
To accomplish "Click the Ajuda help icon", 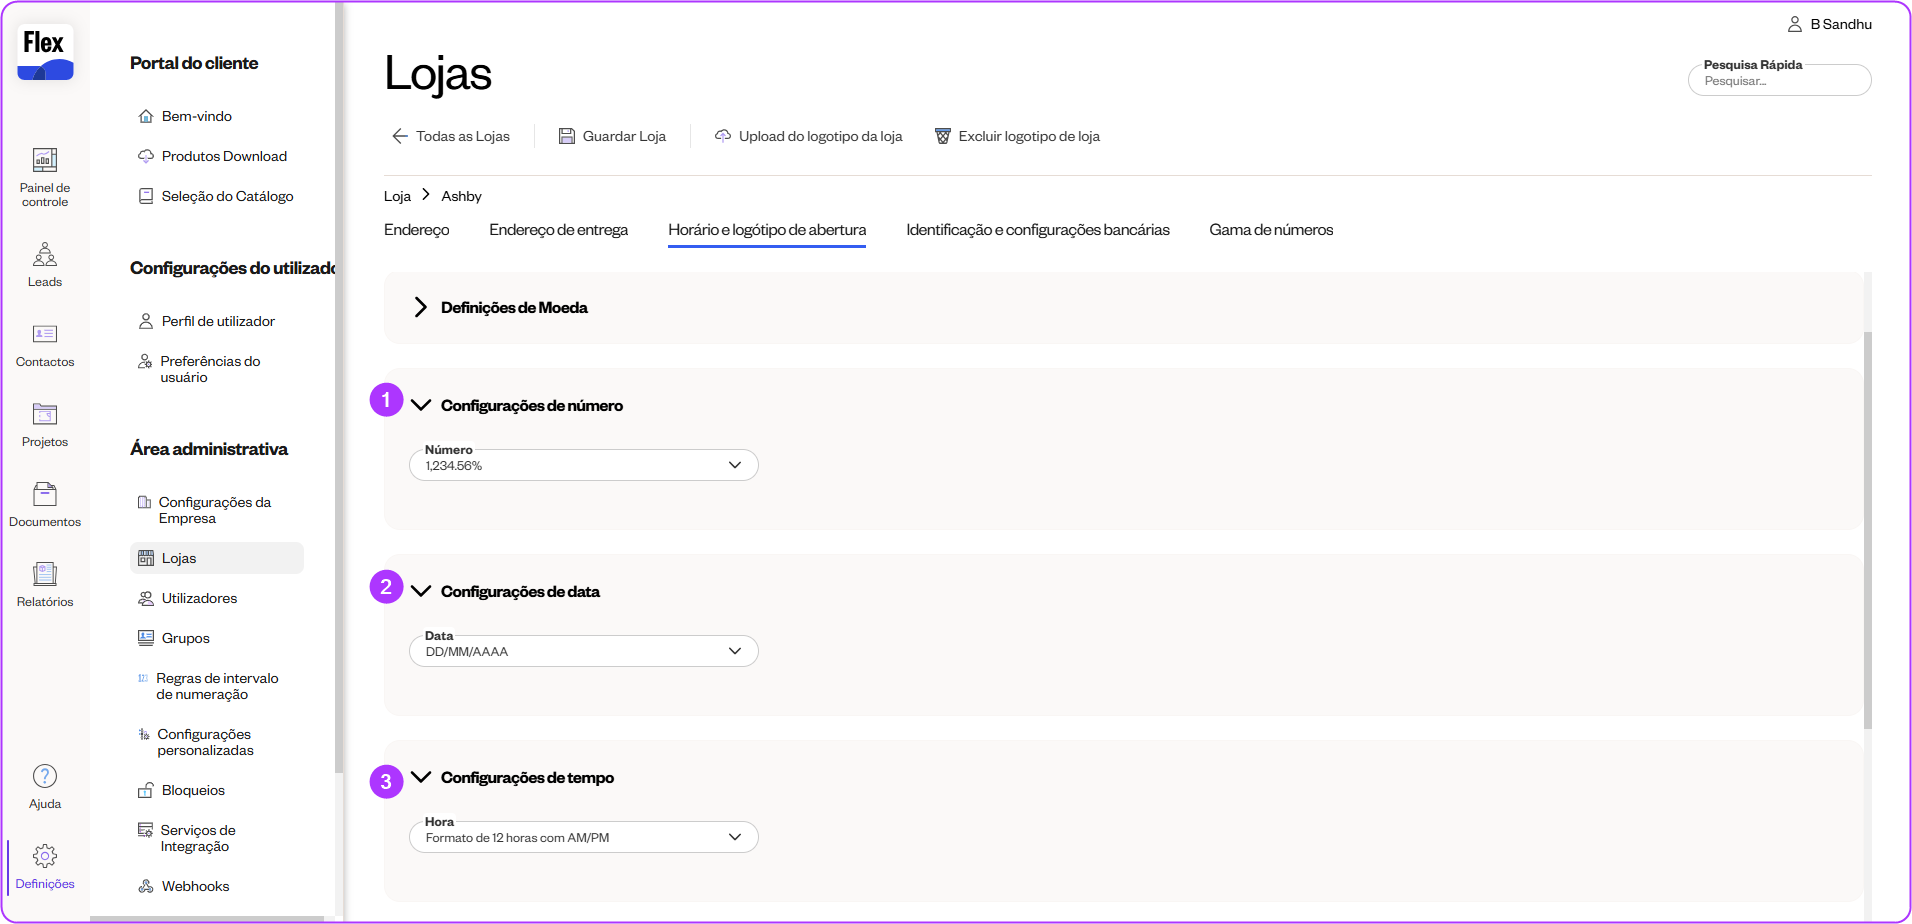I will (x=45, y=777).
